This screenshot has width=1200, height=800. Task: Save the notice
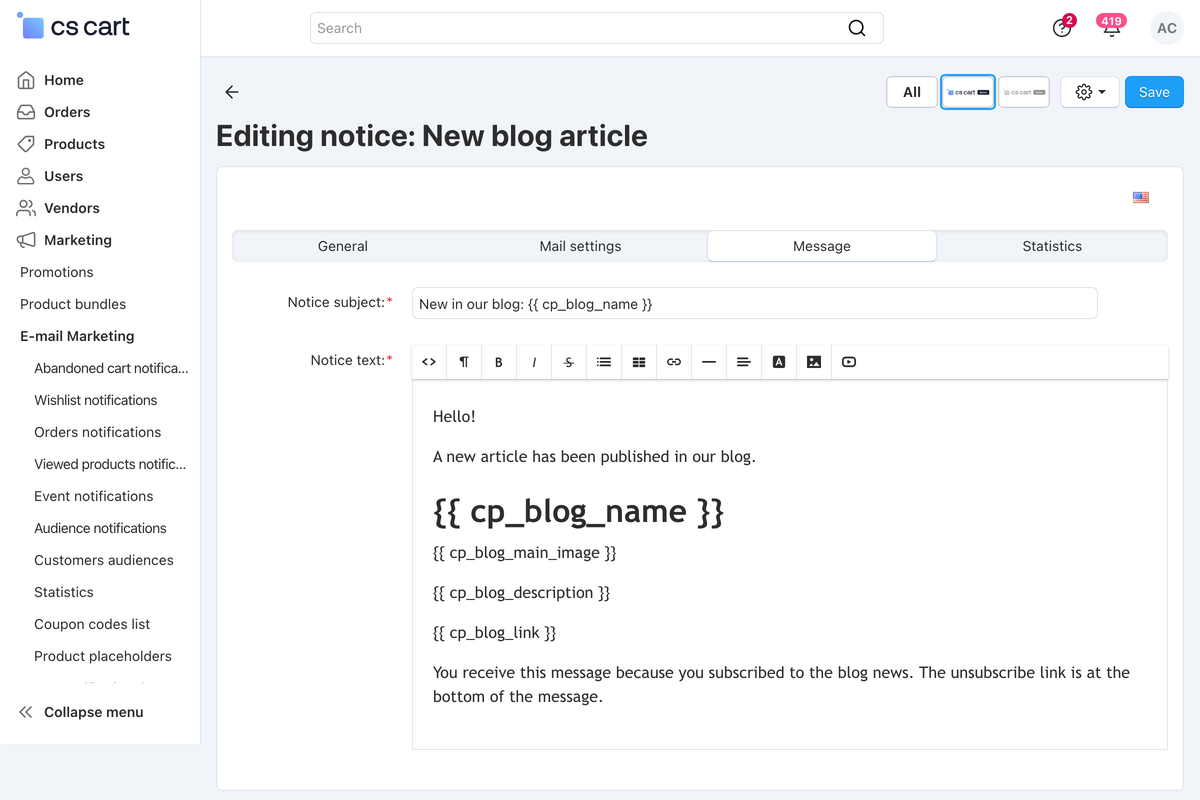tap(1154, 92)
